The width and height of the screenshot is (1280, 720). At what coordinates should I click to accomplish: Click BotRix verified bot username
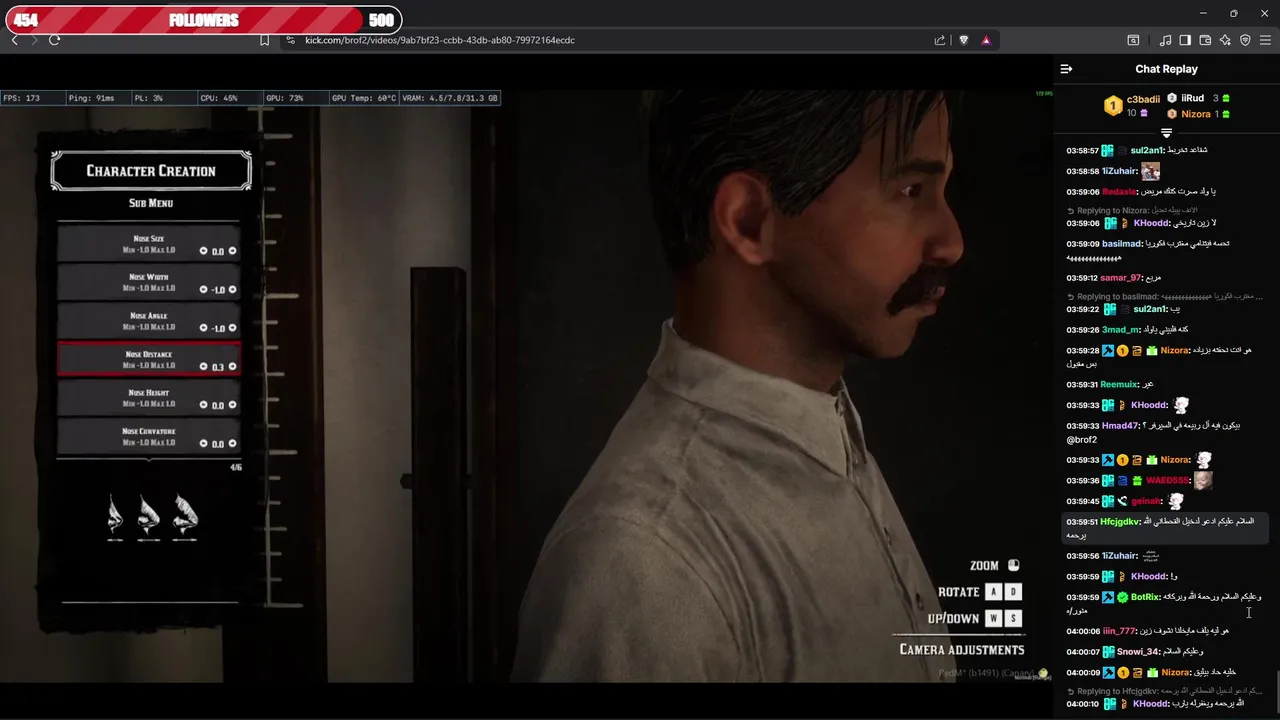coord(1145,597)
